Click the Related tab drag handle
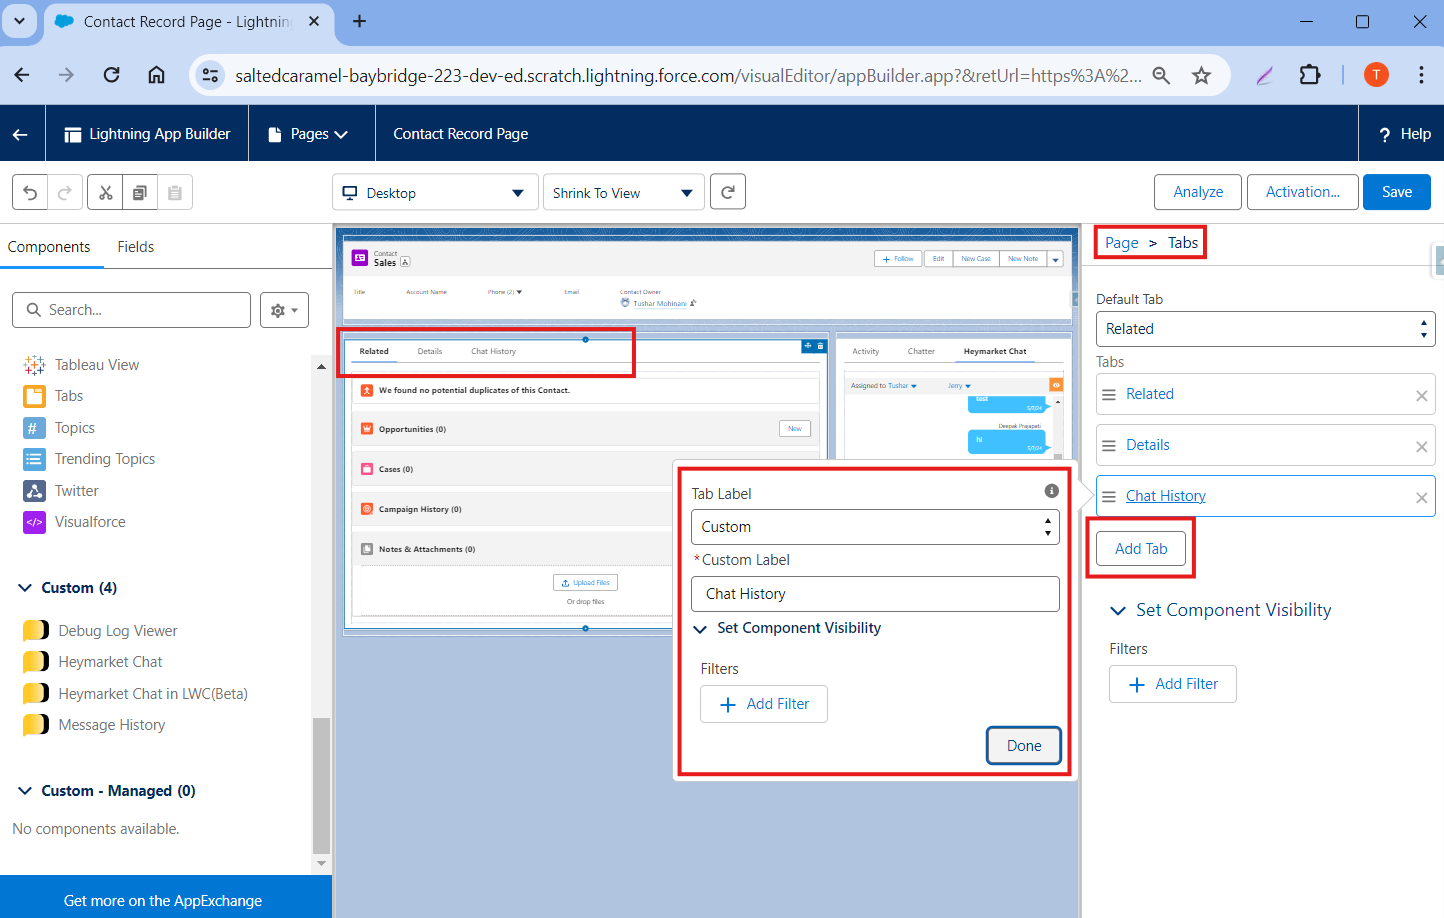Viewport: 1444px width, 918px height. pyautogui.click(x=1109, y=395)
